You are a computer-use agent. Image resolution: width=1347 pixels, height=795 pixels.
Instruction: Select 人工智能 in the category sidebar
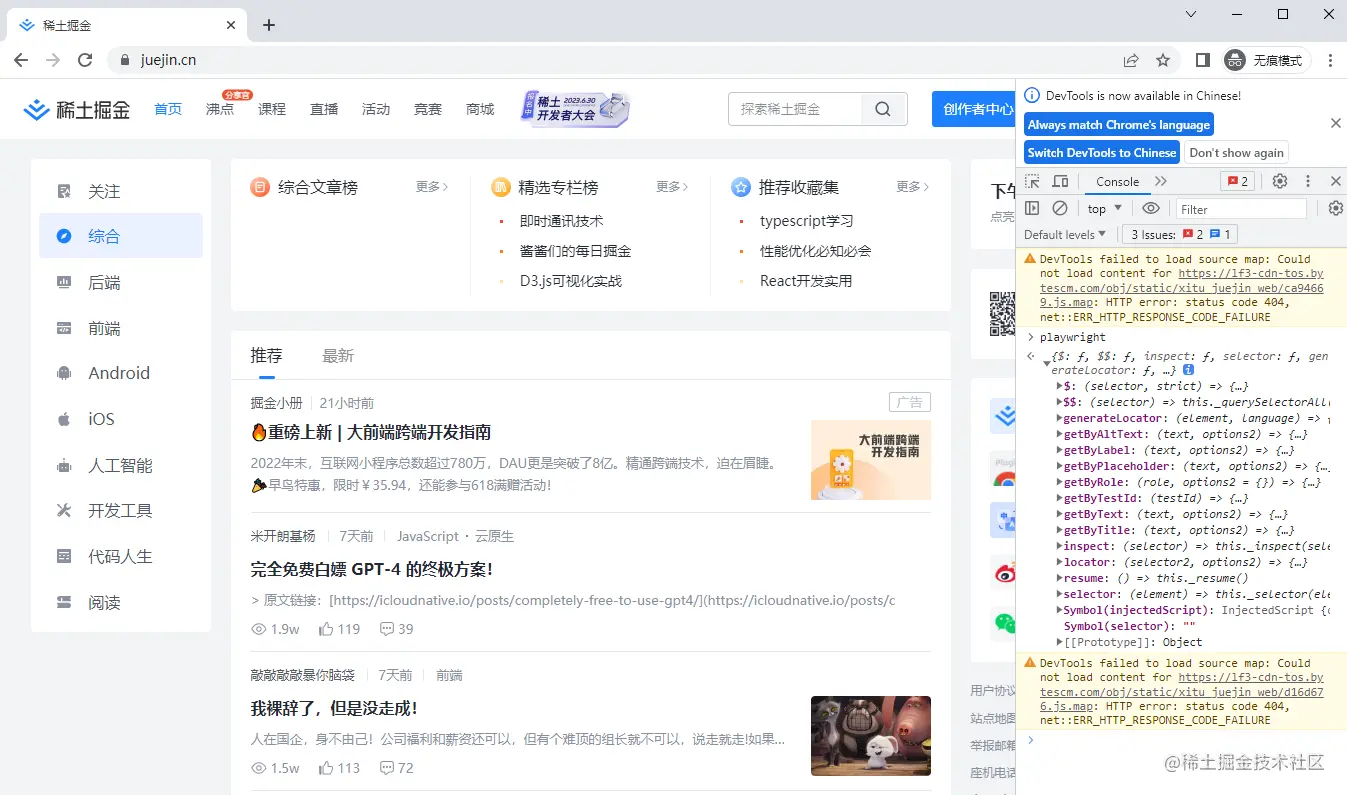[x=121, y=465]
